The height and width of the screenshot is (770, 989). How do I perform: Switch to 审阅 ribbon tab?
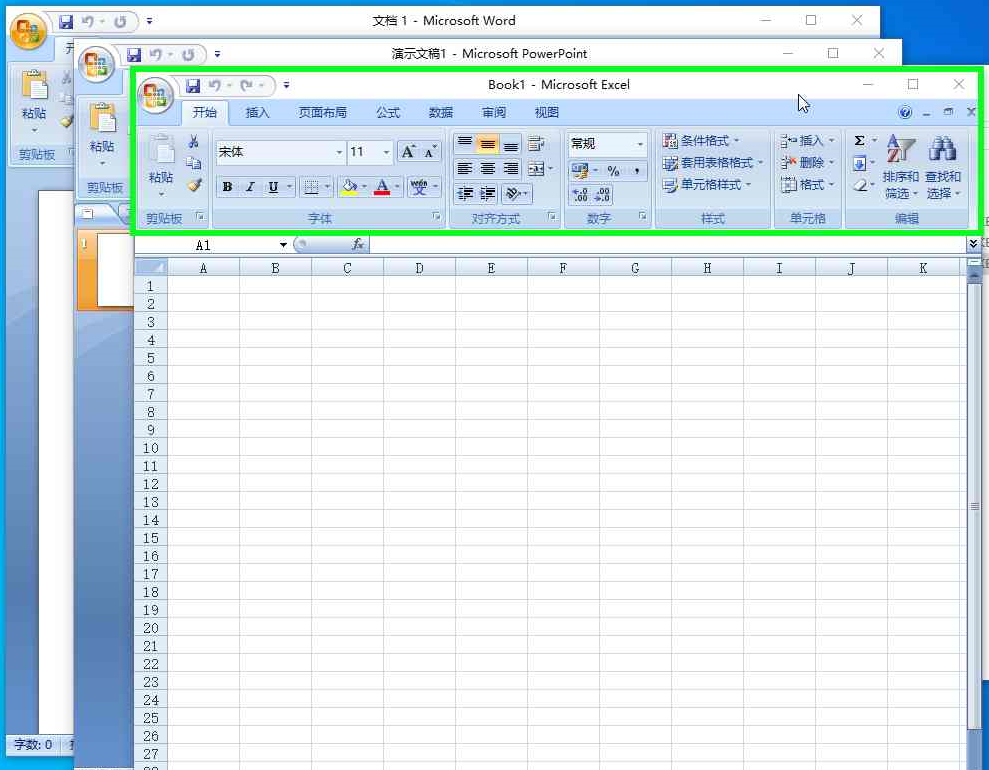coord(494,112)
